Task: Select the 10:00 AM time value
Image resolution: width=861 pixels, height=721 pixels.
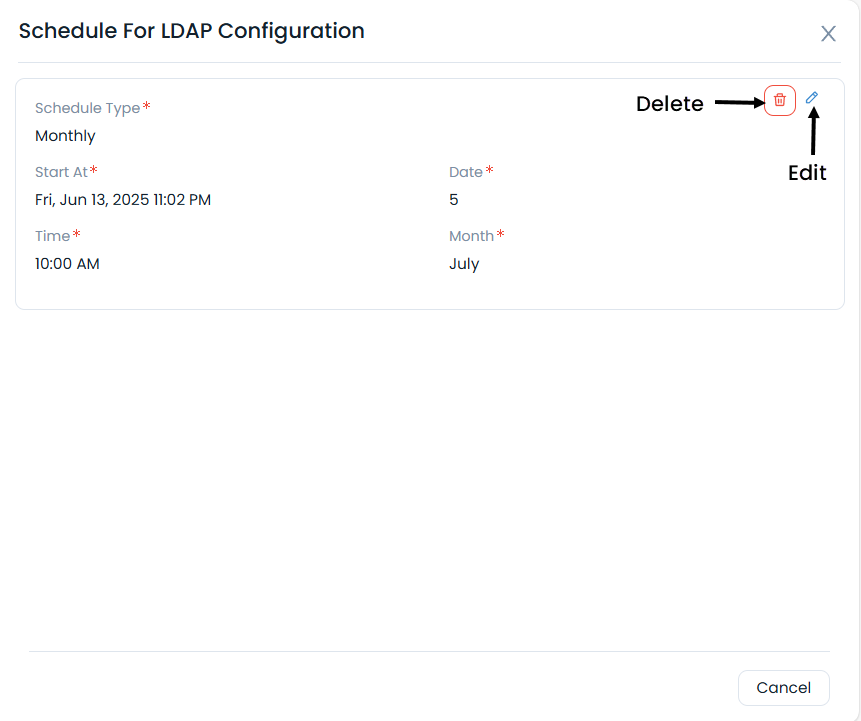Action: pos(67,264)
